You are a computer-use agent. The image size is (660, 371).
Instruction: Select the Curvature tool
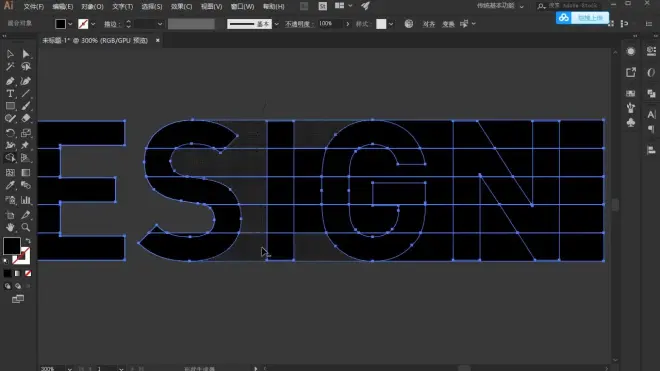coord(26,81)
